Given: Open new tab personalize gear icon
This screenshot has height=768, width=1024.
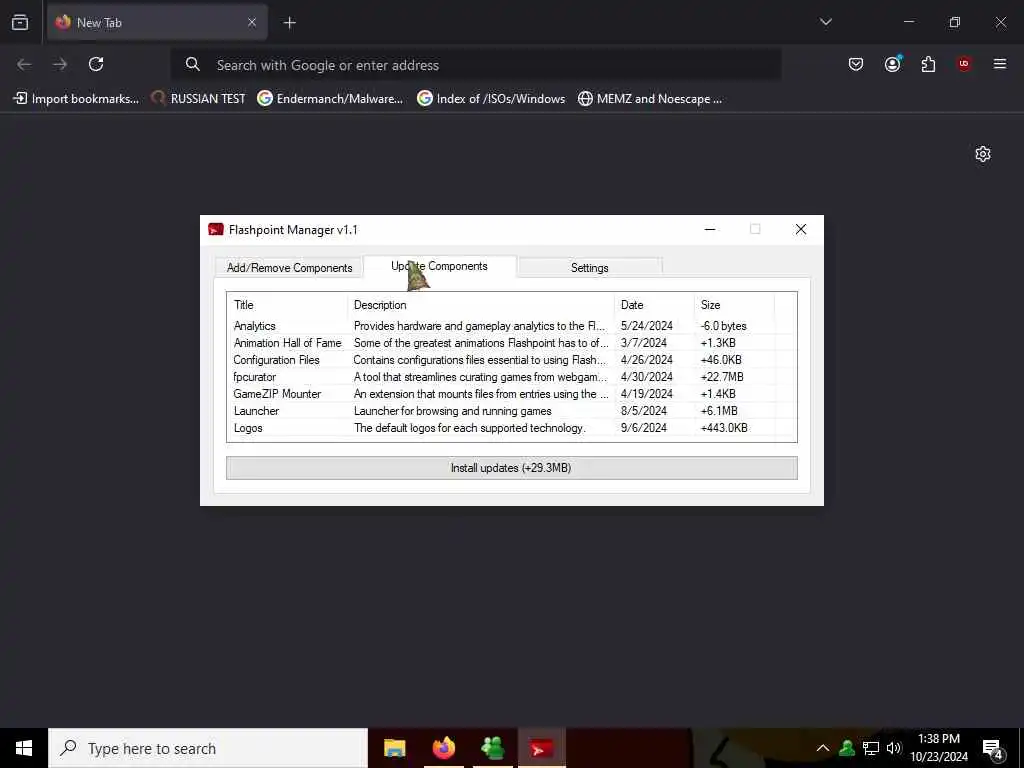Looking at the screenshot, I should click(983, 154).
